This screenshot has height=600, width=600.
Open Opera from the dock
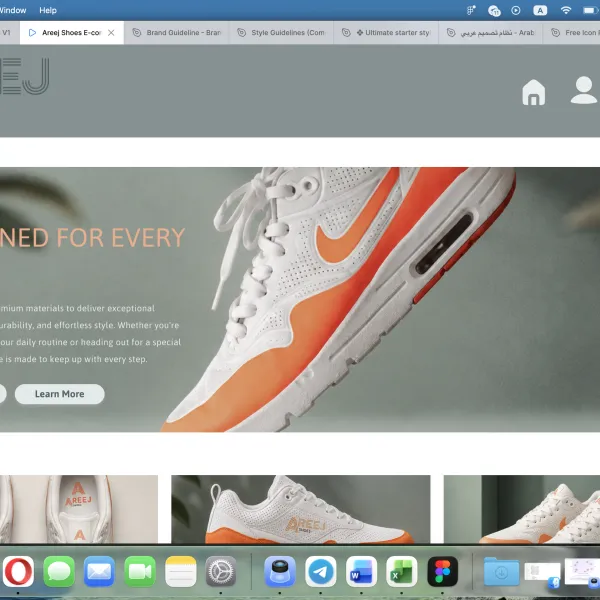click(18, 571)
